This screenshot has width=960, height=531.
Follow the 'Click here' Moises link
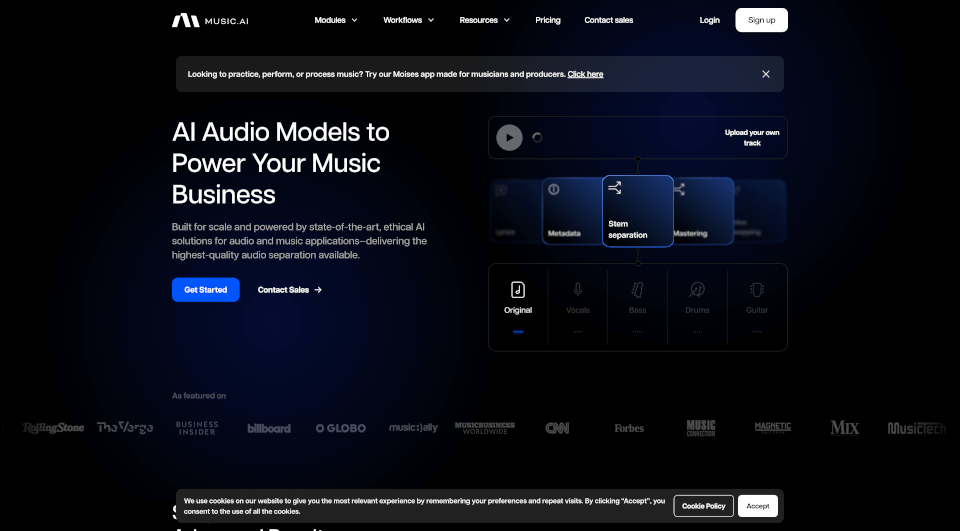(585, 74)
